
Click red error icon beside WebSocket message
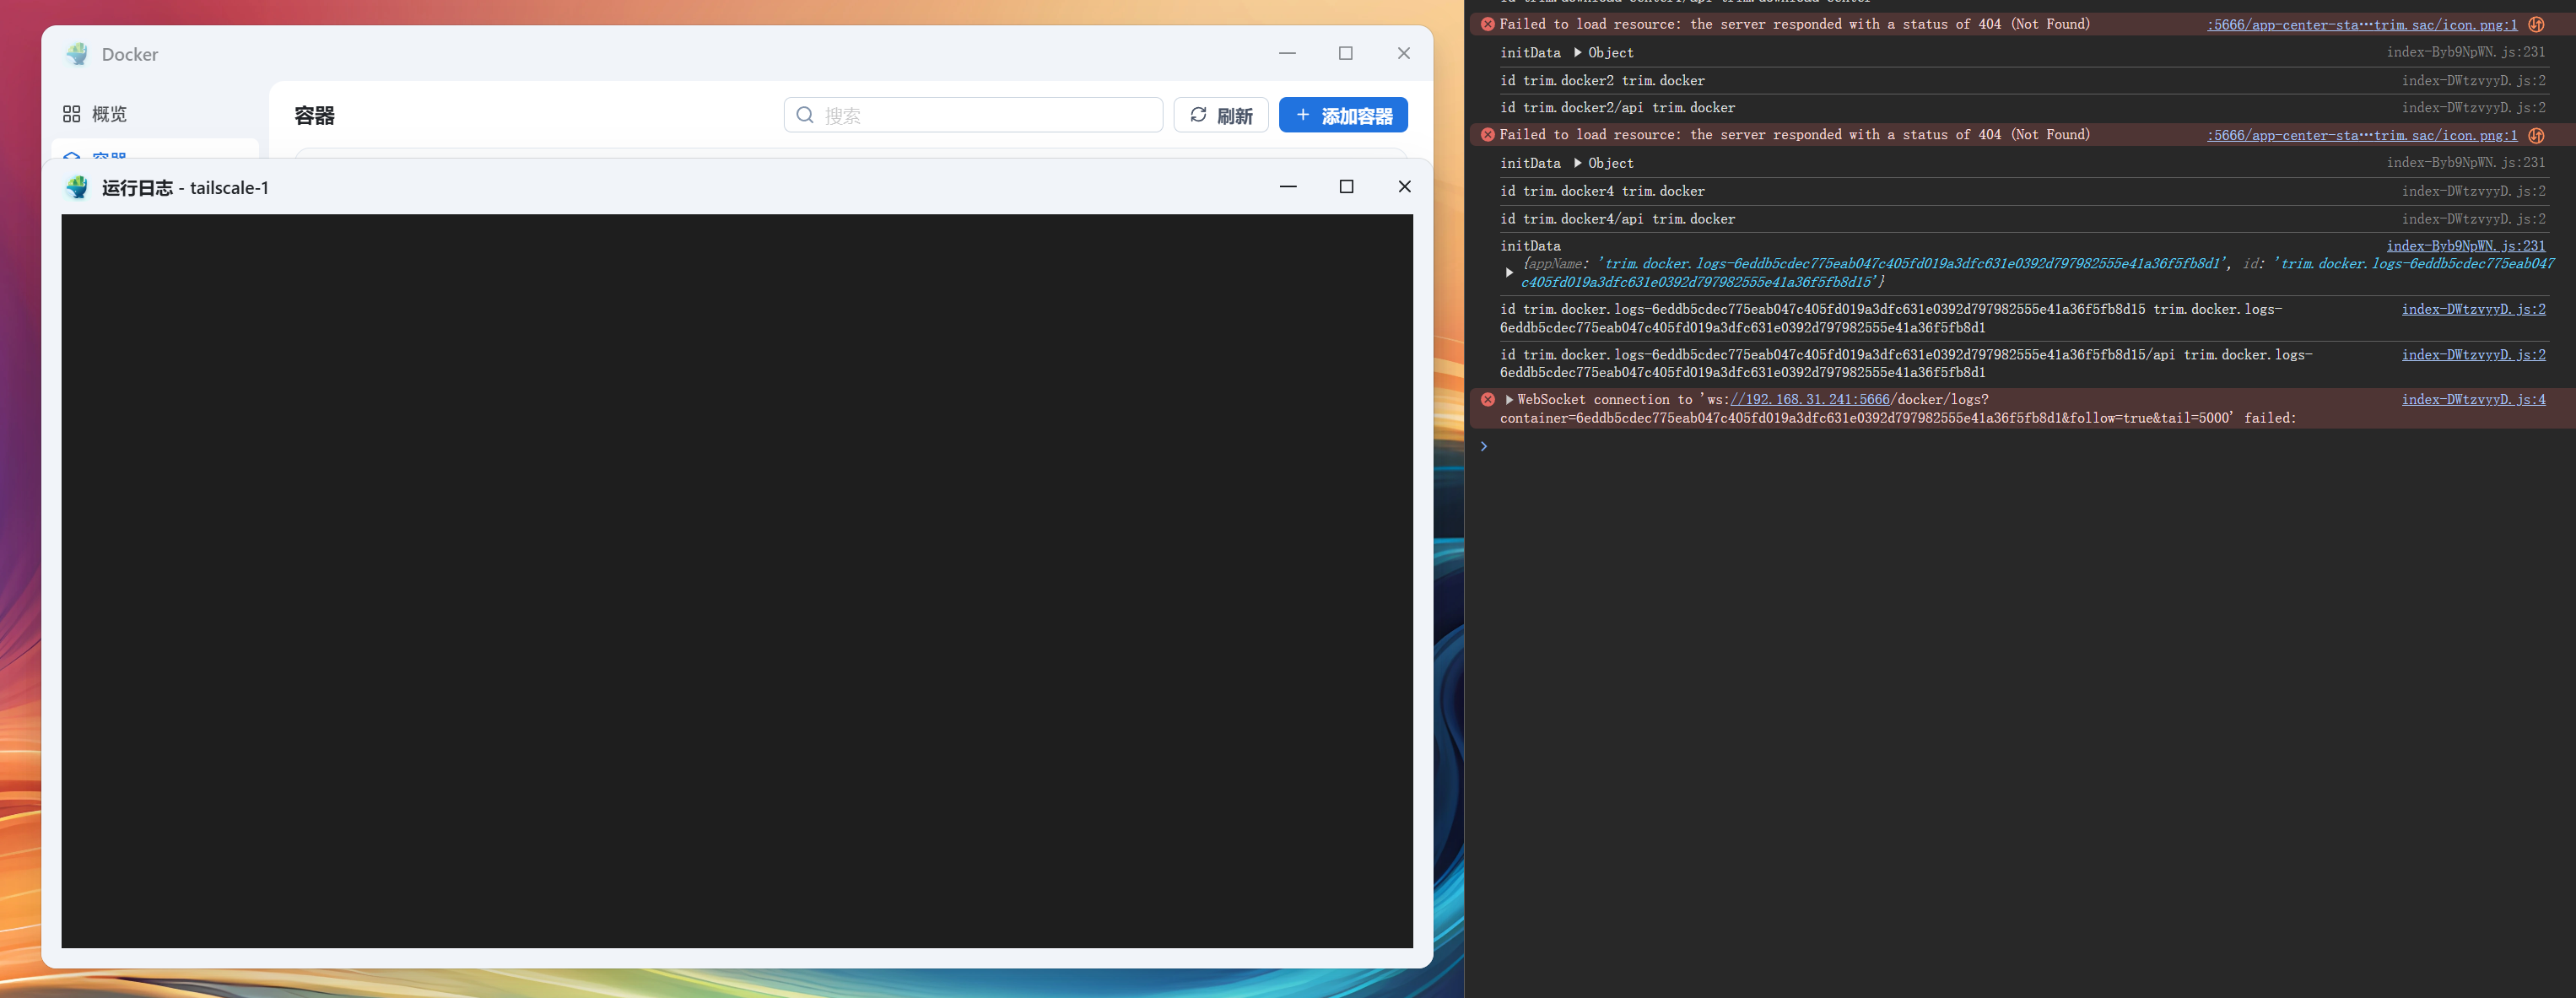1487,399
